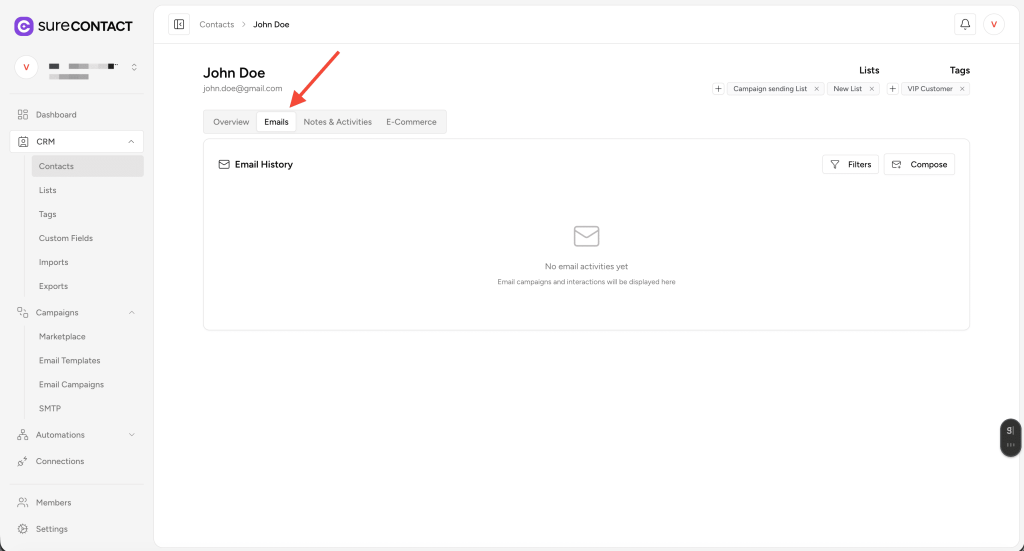Add a new list with plus icon
Image resolution: width=1024 pixels, height=551 pixels.
click(718, 89)
